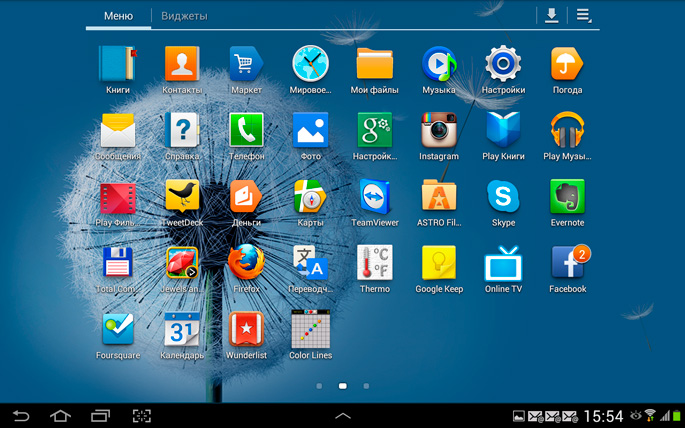The height and width of the screenshot is (428, 685).
Task: Open the Справка help app
Action: 182,131
